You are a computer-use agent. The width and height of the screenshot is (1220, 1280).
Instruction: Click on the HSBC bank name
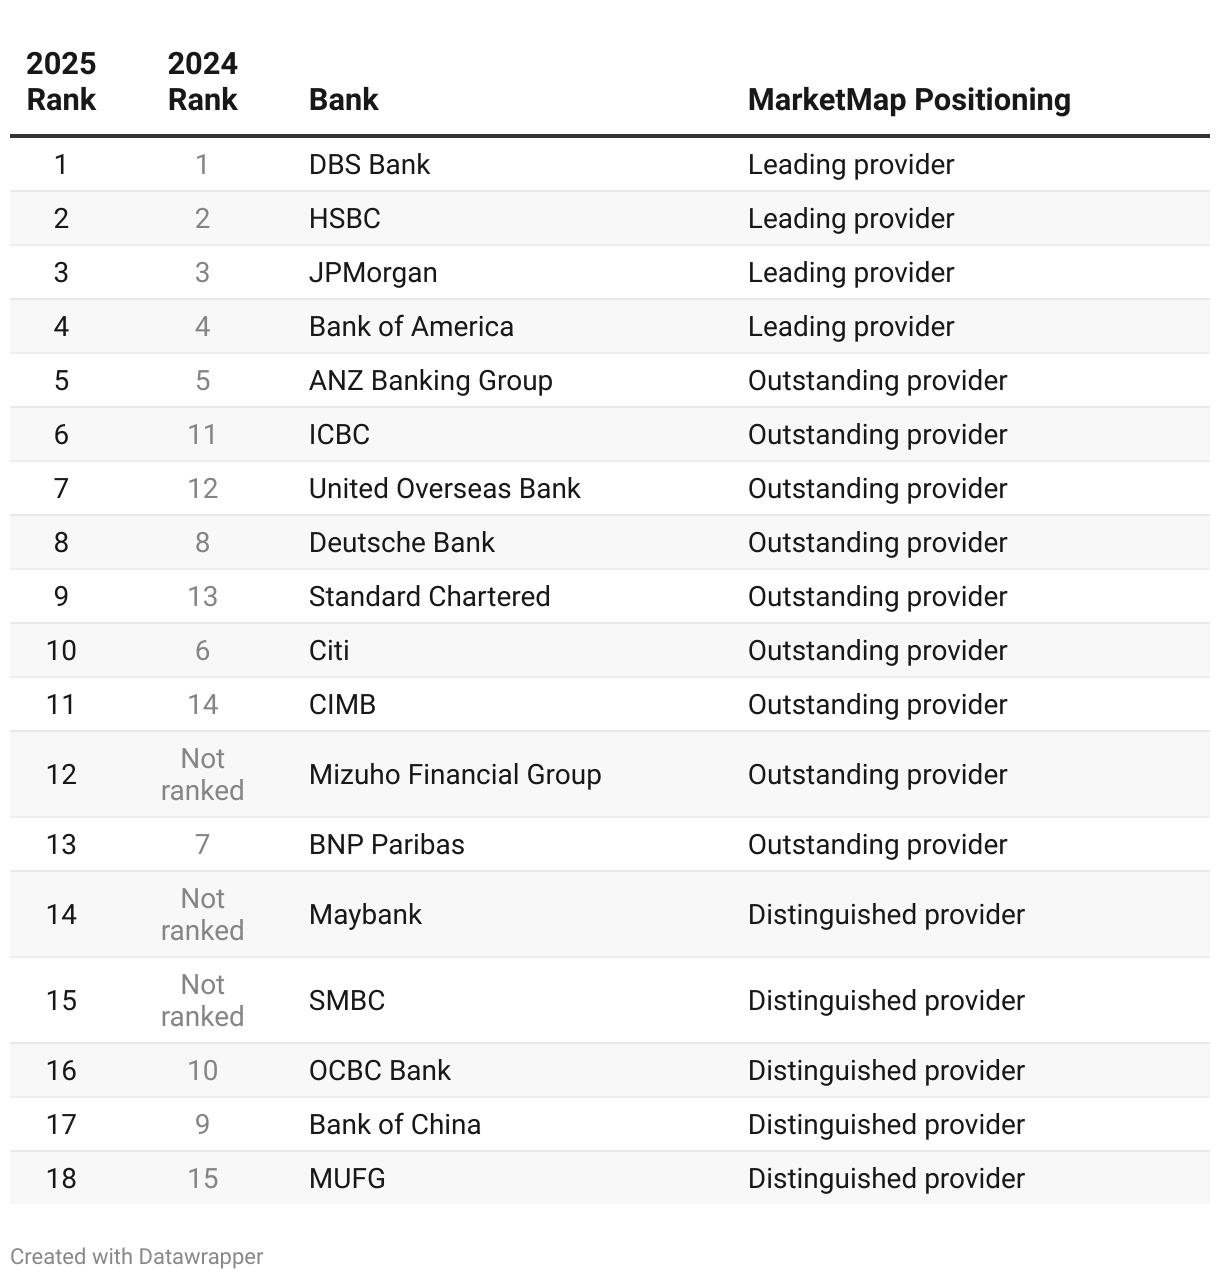pyautogui.click(x=344, y=219)
